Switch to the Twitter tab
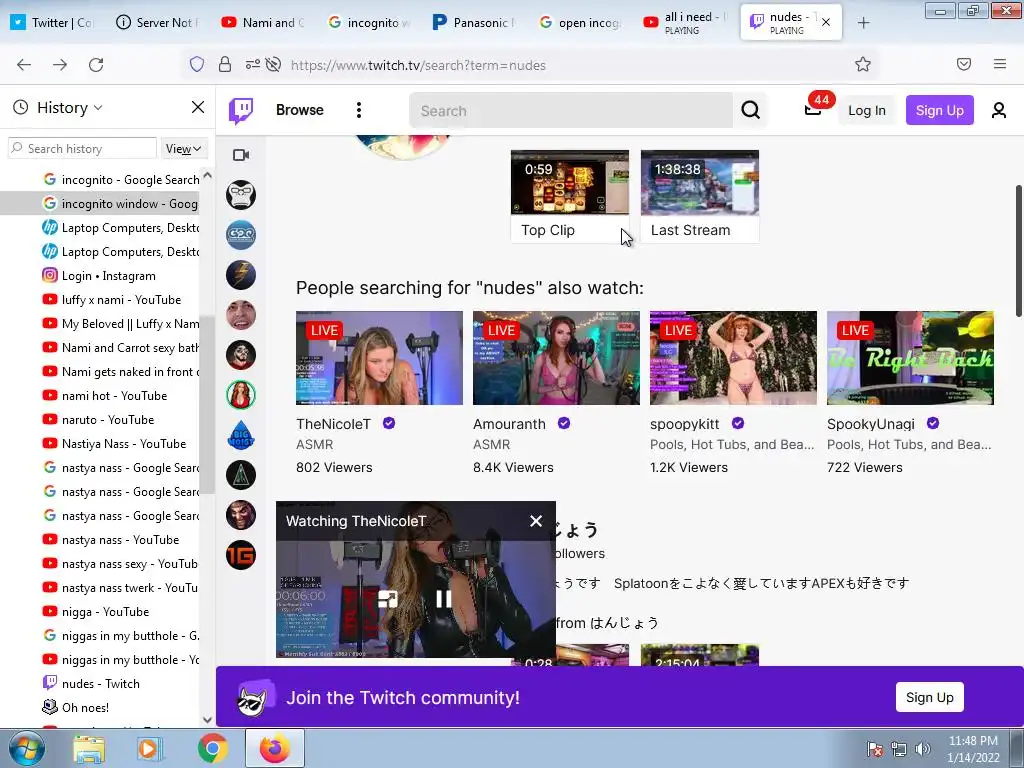 52,23
